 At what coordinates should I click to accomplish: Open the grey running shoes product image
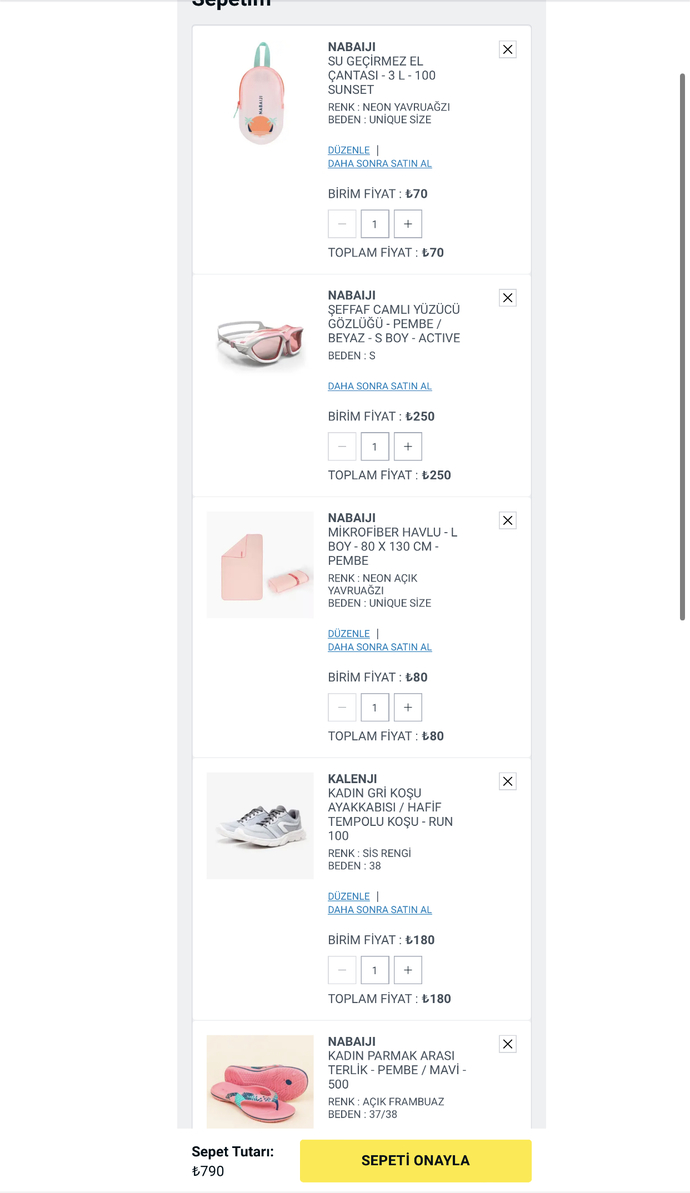pos(260,826)
